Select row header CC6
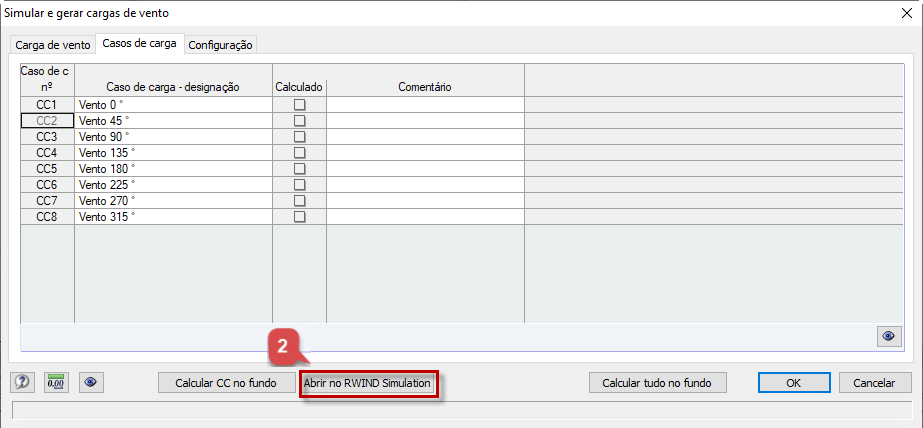Image resolution: width=923 pixels, height=428 pixels. click(x=47, y=184)
